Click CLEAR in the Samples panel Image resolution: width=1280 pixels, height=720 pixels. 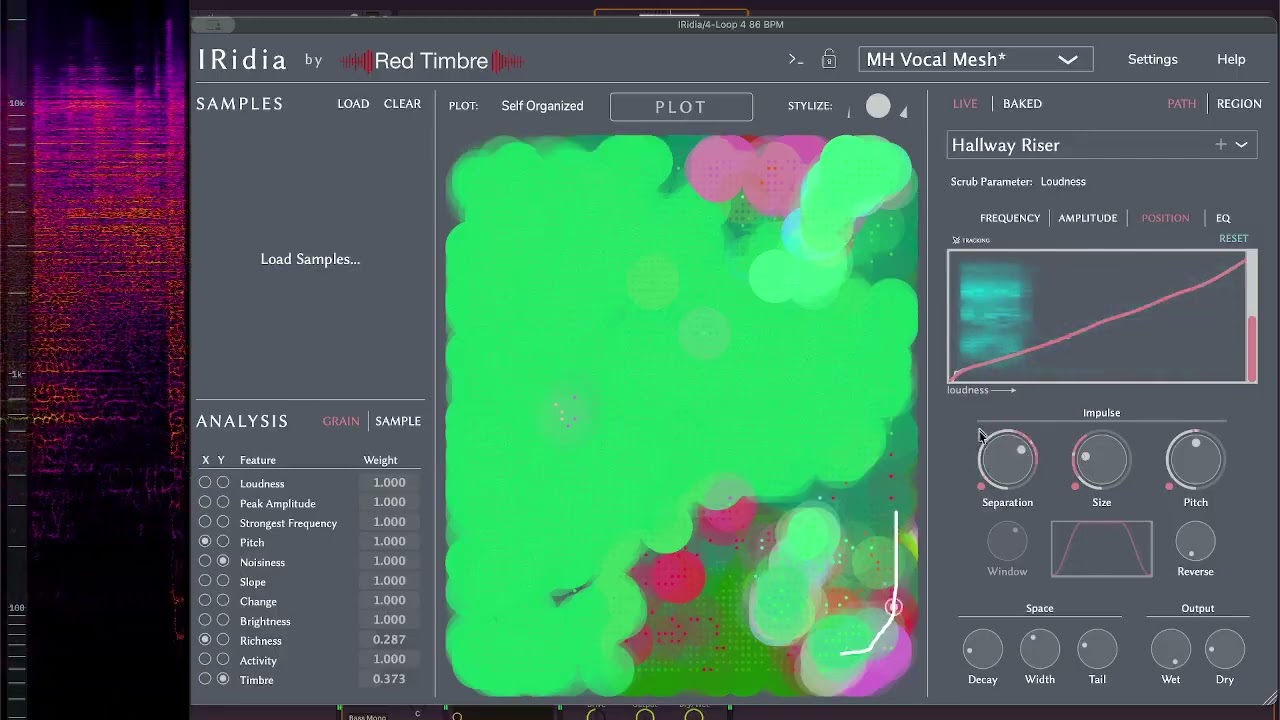pos(402,104)
